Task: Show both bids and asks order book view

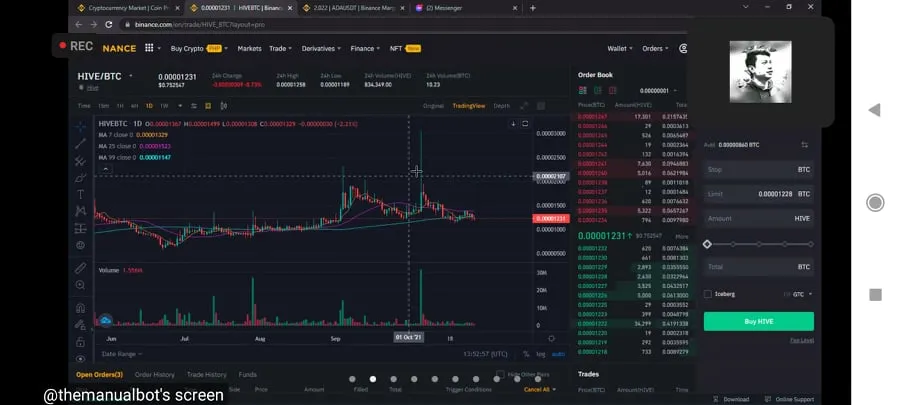Action: click(583, 91)
